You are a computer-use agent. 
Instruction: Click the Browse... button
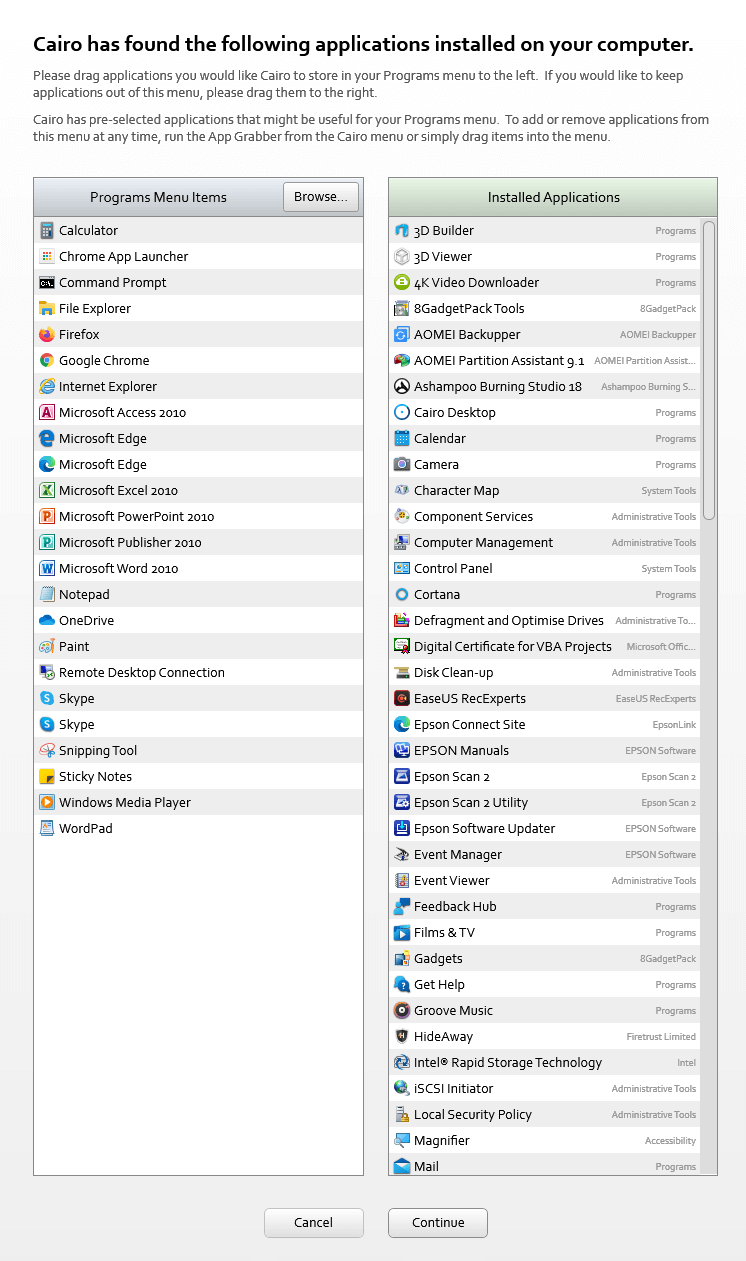321,197
